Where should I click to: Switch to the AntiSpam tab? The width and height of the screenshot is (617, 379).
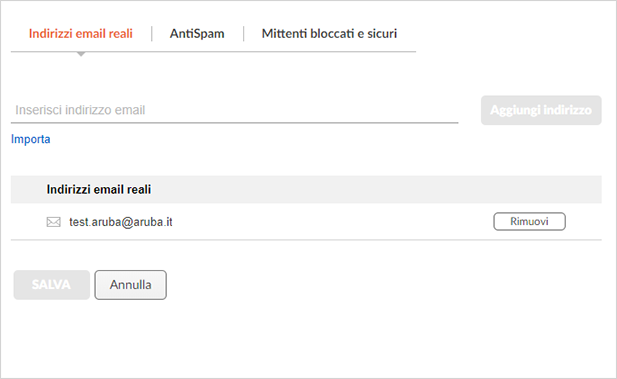197,34
